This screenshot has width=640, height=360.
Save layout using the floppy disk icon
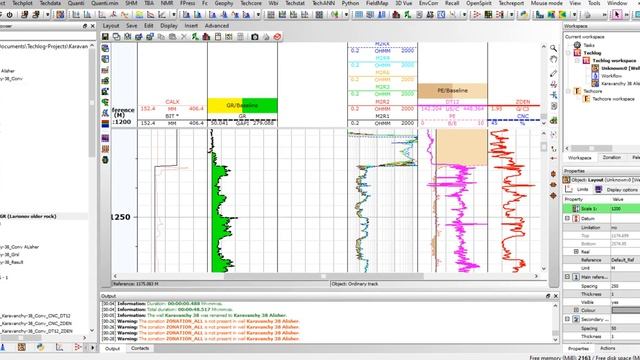pyautogui.click(x=105, y=37)
